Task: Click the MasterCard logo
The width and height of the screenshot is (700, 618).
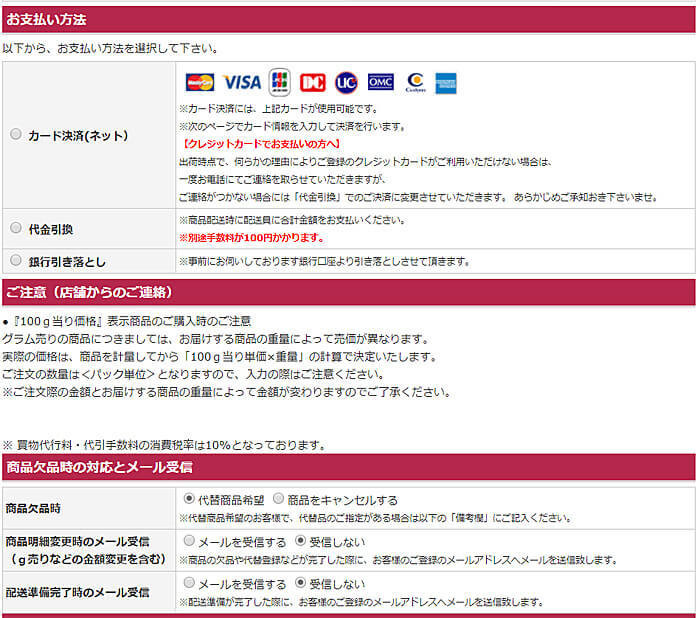Action: (200, 82)
